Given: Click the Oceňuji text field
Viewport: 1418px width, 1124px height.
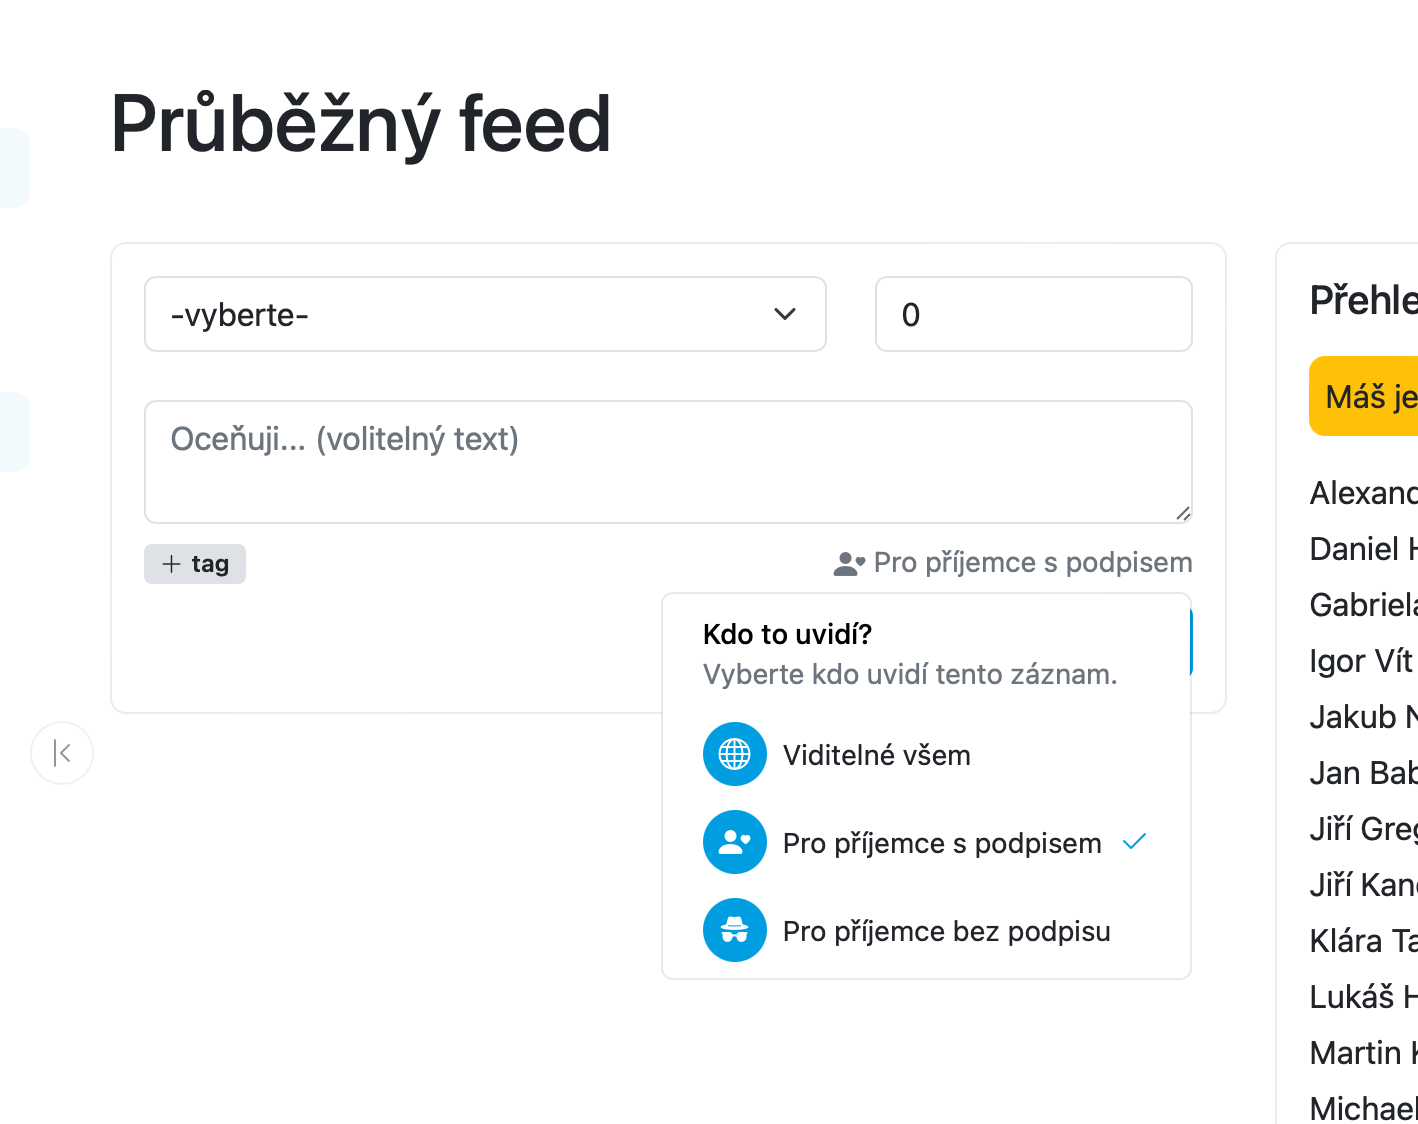Looking at the screenshot, I should click(668, 462).
